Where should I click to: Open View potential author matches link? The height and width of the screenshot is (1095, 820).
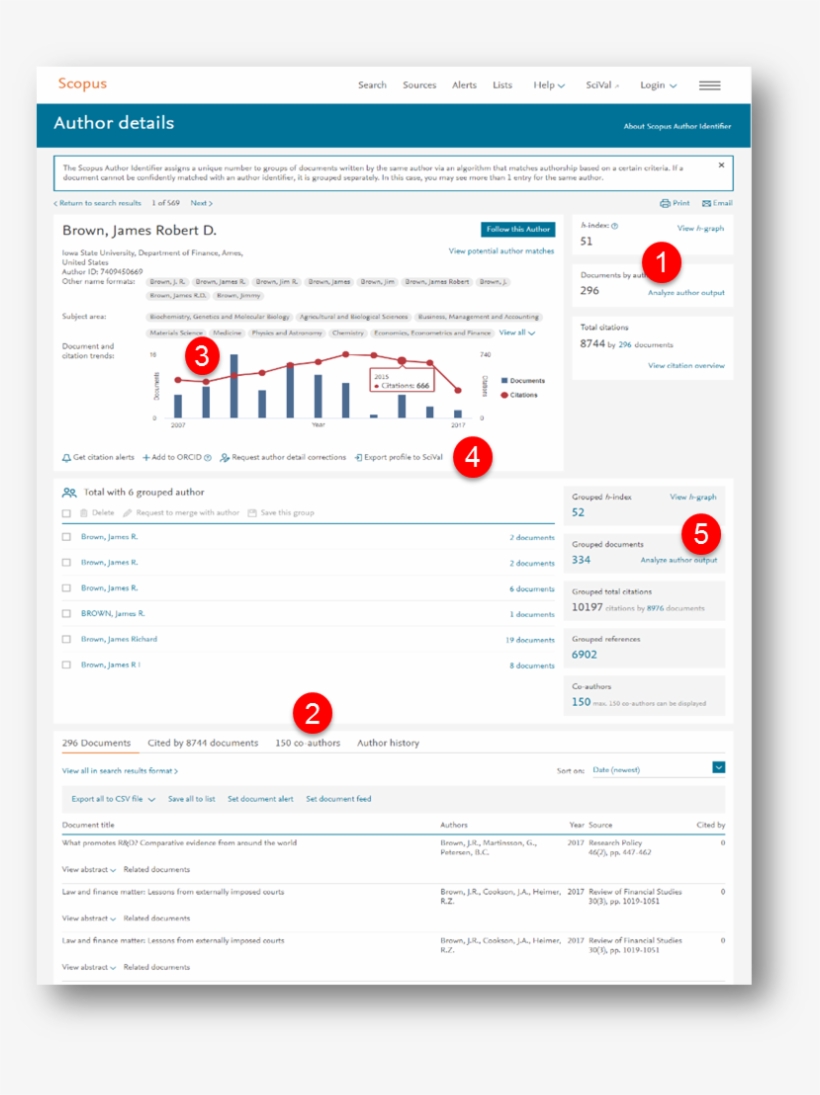(x=501, y=251)
